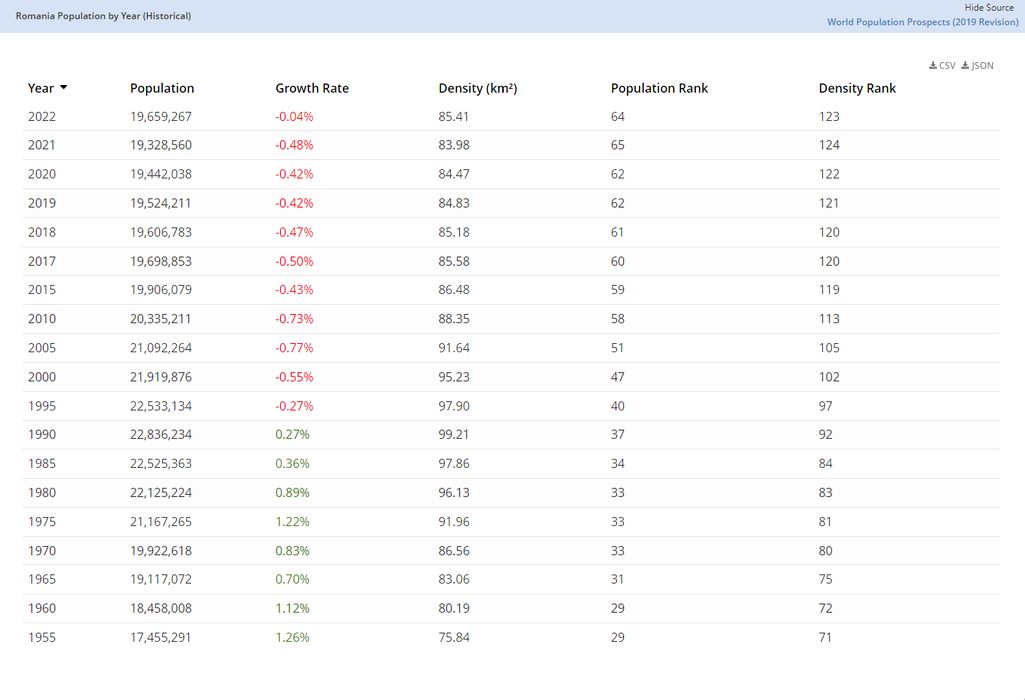The width and height of the screenshot is (1025, 700).
Task: Click the 1990 population value 22,836,234
Action: [x=161, y=435]
